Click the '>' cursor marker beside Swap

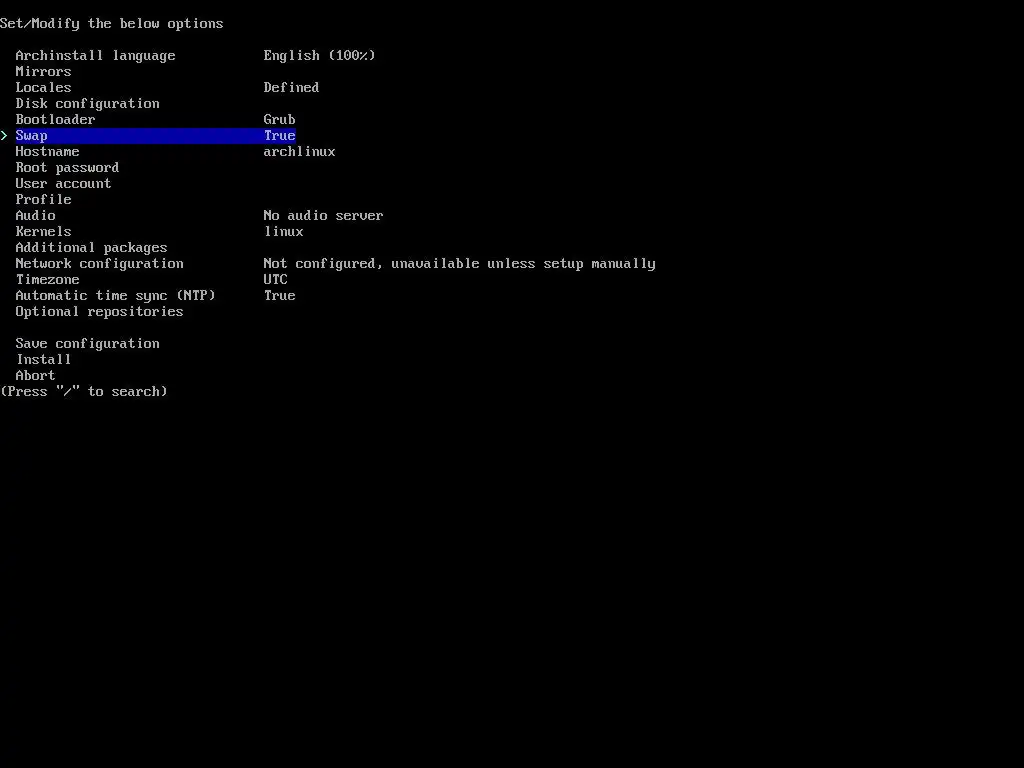coord(4,136)
